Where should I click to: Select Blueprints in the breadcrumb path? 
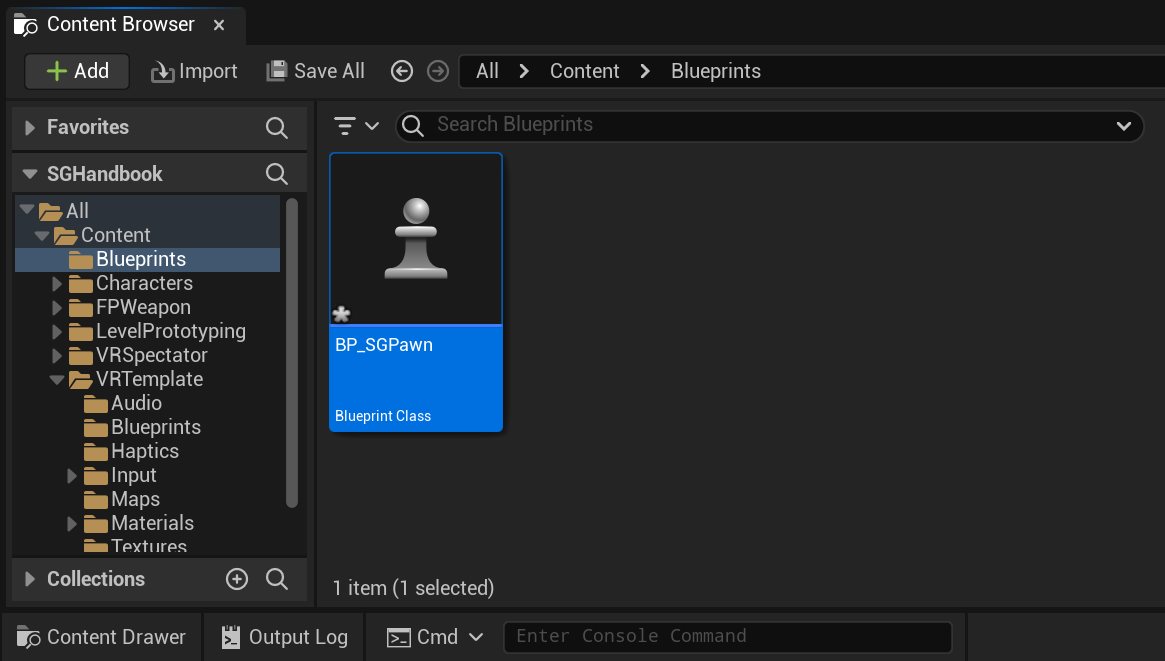pyautogui.click(x=715, y=71)
